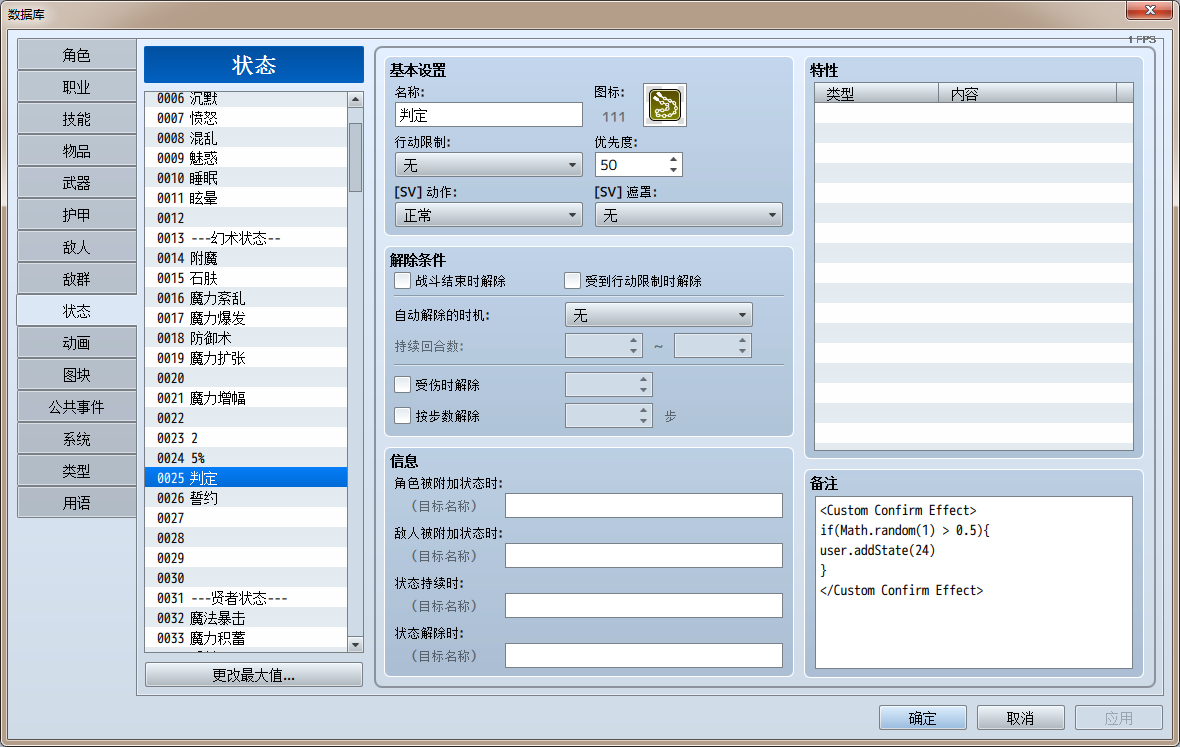Open the 行动限制 dropdown
Viewport: 1180px width, 747px height.
tap(488, 165)
